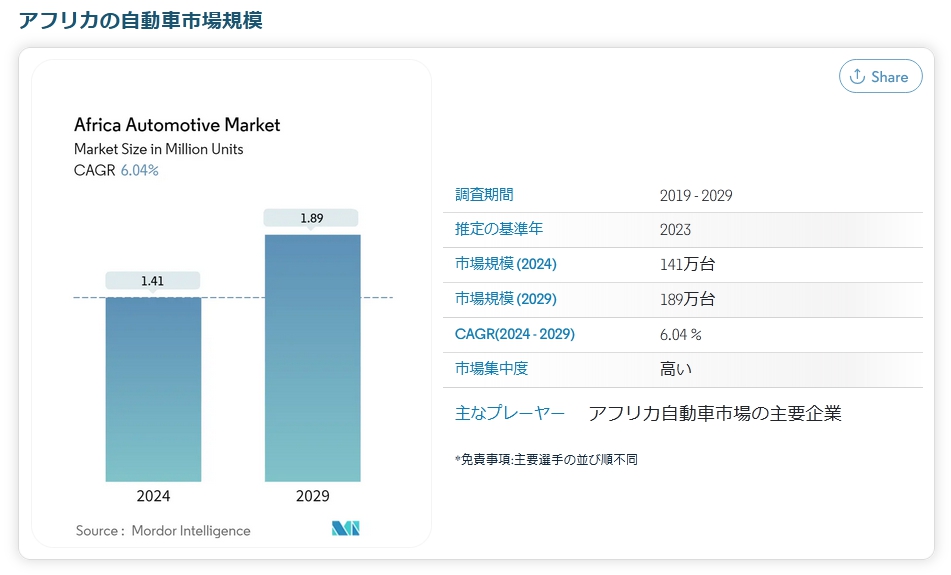Click the Source: Mordor Intelligence text
Screen dimensions: 951x575
tap(163, 530)
